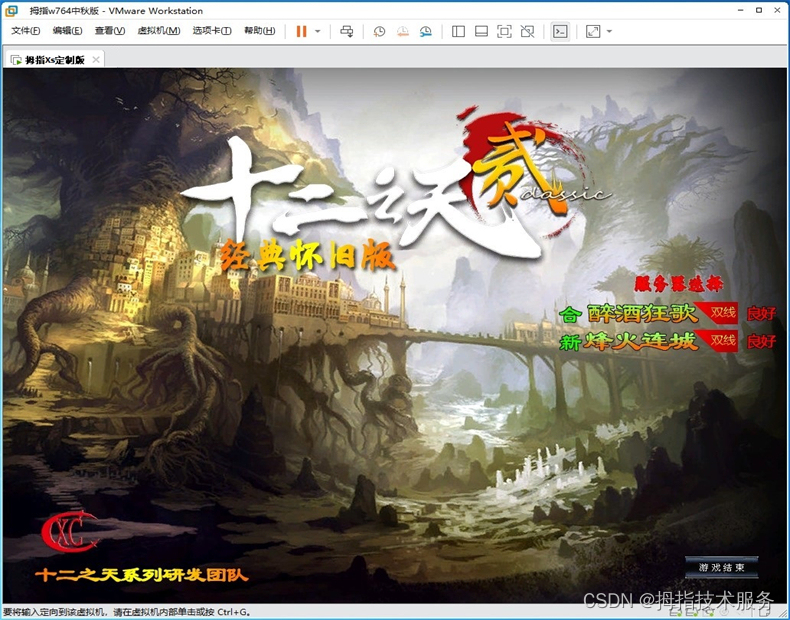Select the 醉酒狂歌 server
The image size is (790, 620).
coord(643,313)
